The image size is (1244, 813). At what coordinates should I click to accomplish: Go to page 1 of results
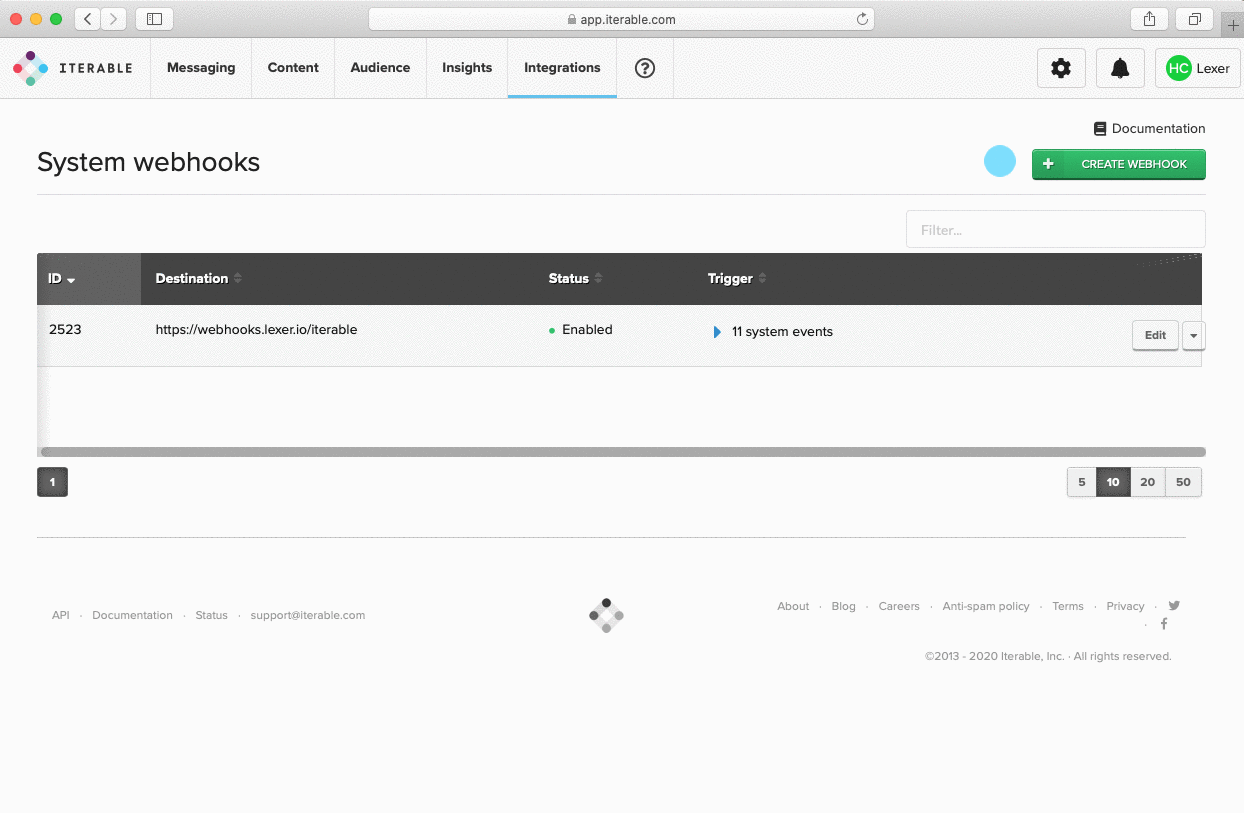pos(52,482)
